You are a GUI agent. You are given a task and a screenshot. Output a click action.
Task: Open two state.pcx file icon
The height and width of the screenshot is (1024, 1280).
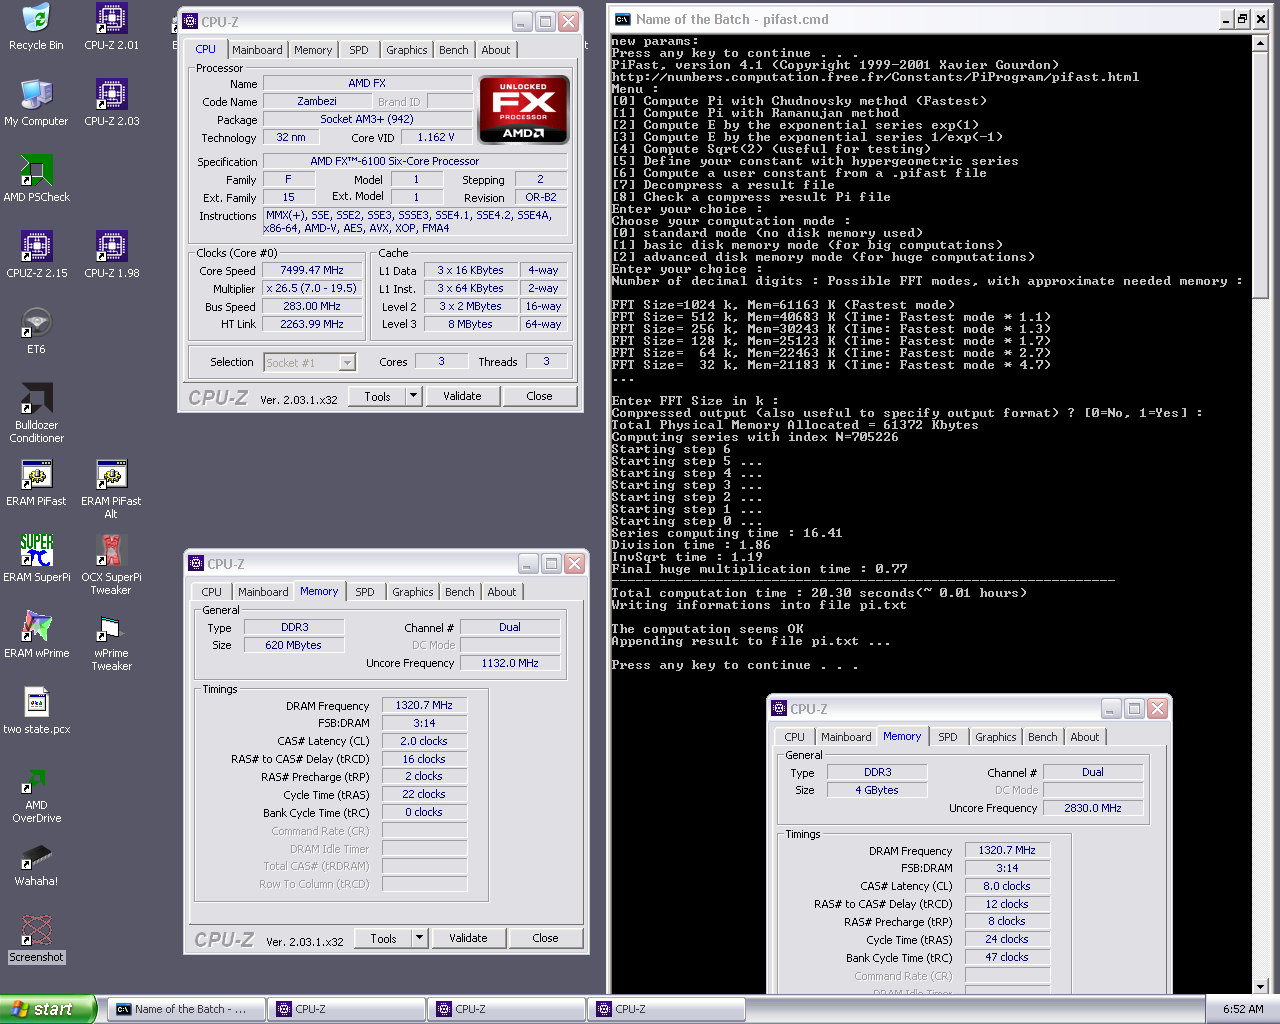coord(36,711)
